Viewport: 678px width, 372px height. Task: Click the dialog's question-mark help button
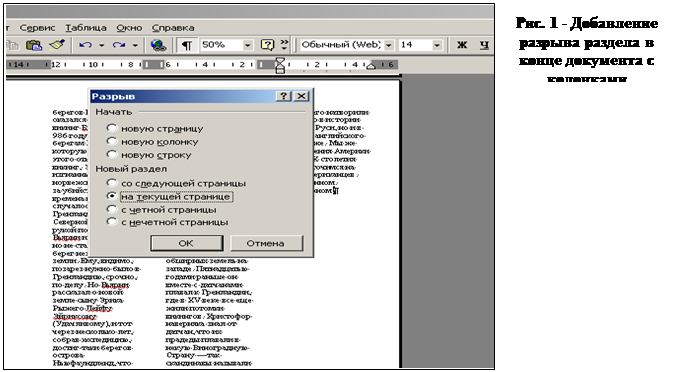point(284,96)
